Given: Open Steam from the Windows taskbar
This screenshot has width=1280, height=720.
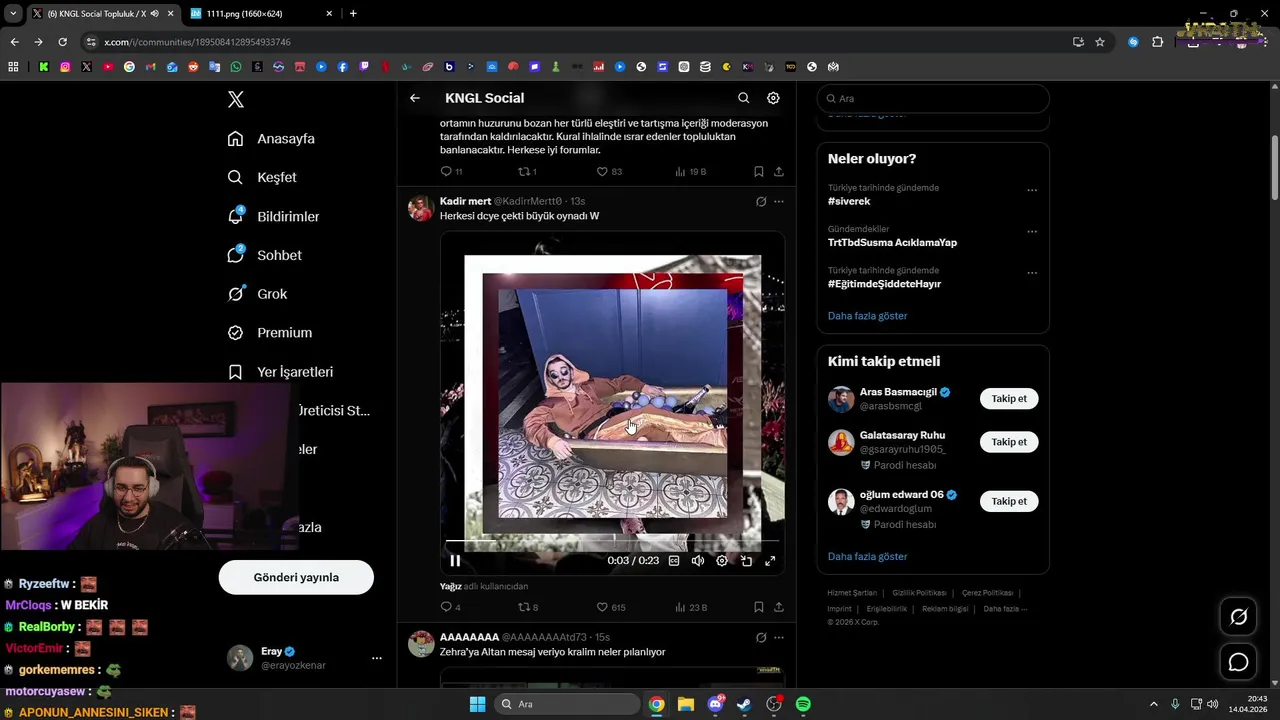Looking at the screenshot, I should pyautogui.click(x=744, y=704).
